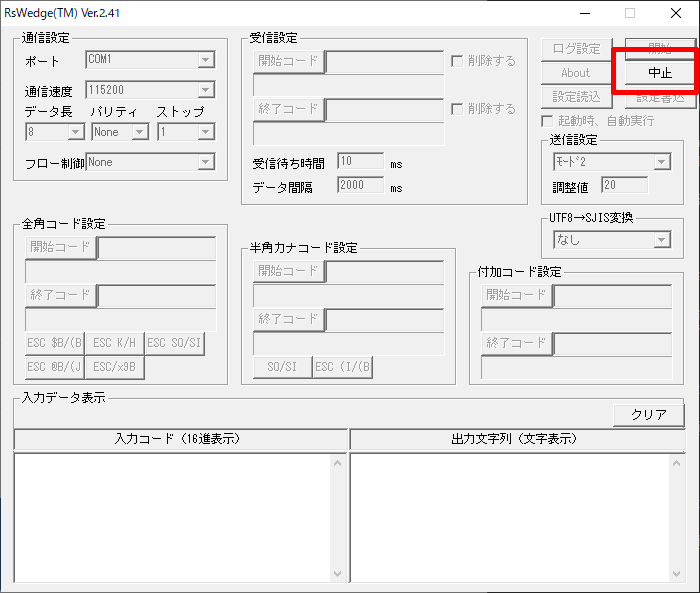Click inside the 入力コード hex display area
The height and width of the screenshot is (593, 700).
point(173,518)
